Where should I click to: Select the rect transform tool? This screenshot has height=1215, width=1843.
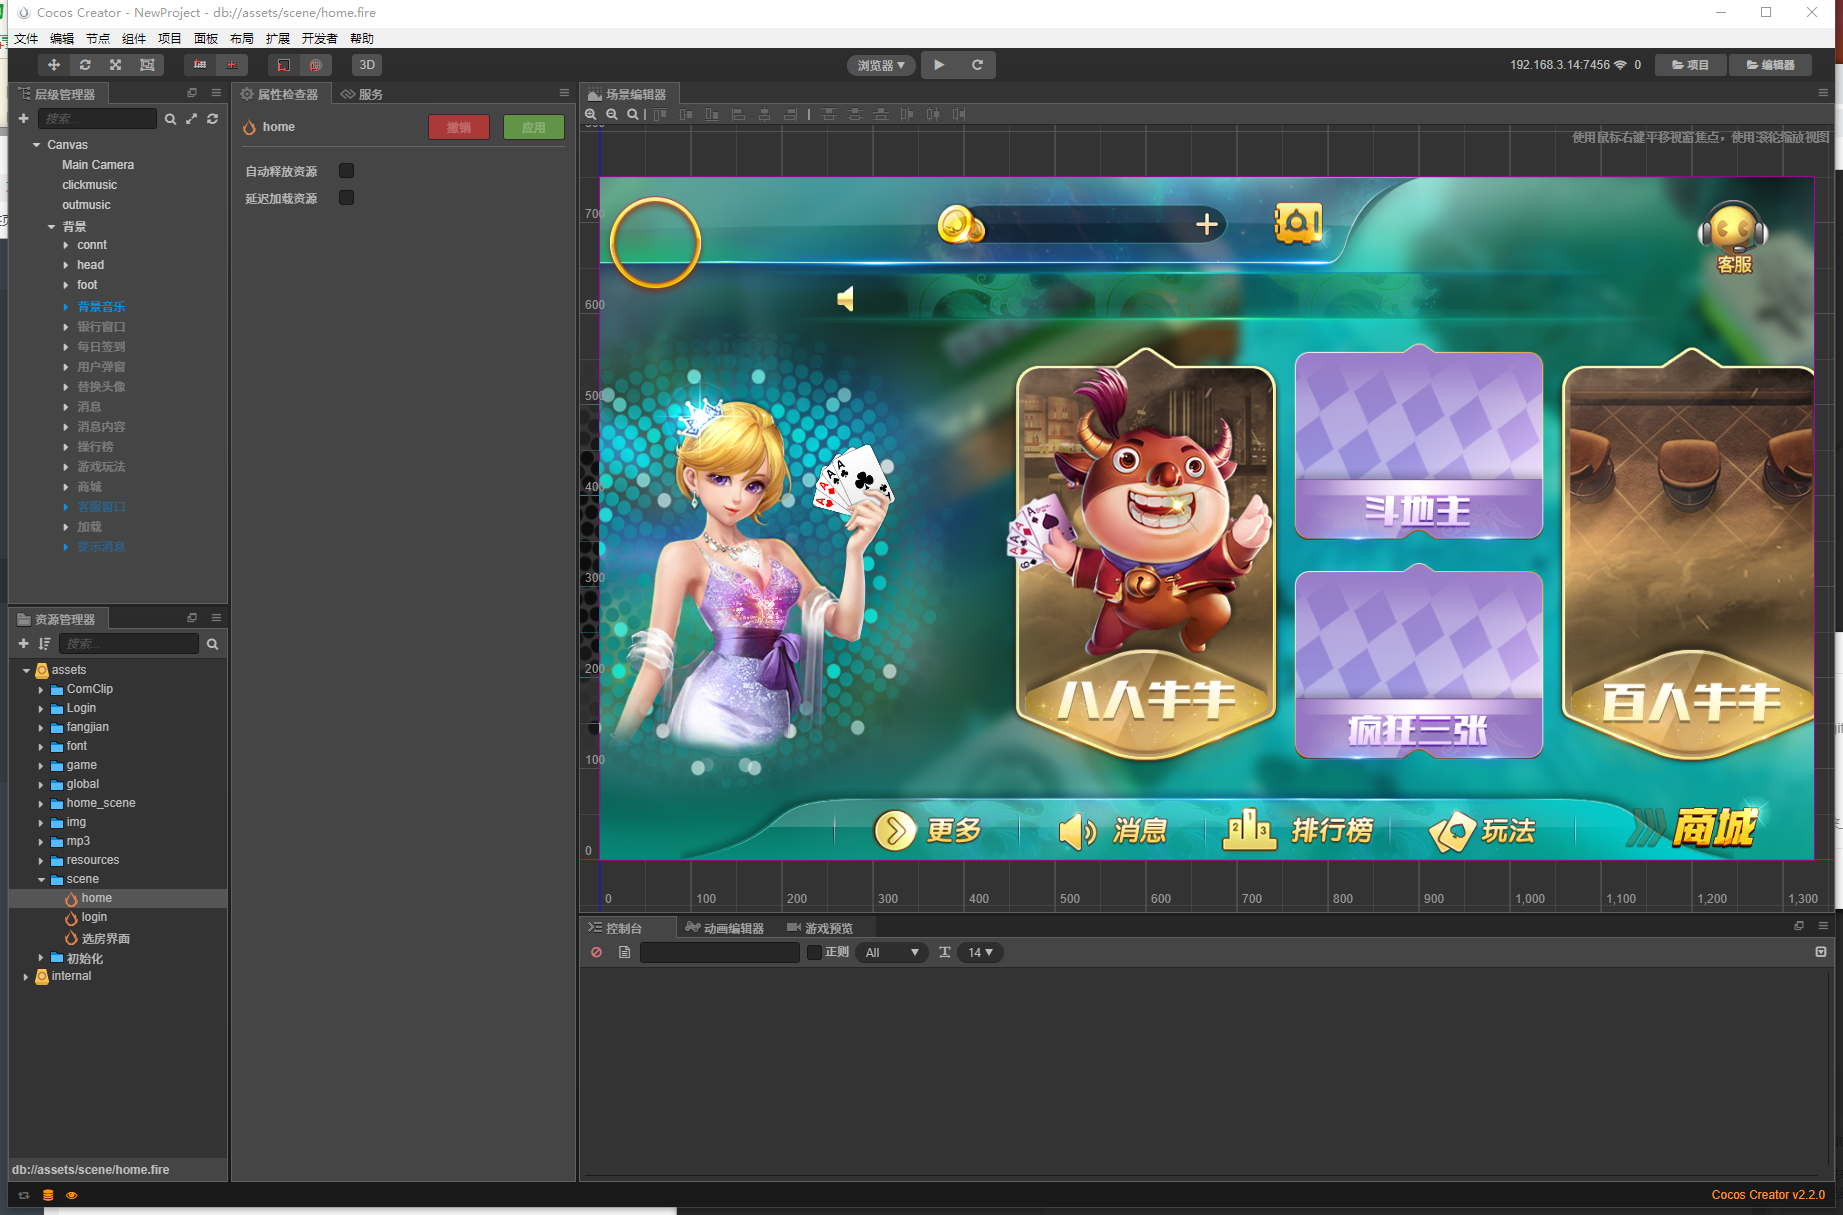(x=147, y=65)
